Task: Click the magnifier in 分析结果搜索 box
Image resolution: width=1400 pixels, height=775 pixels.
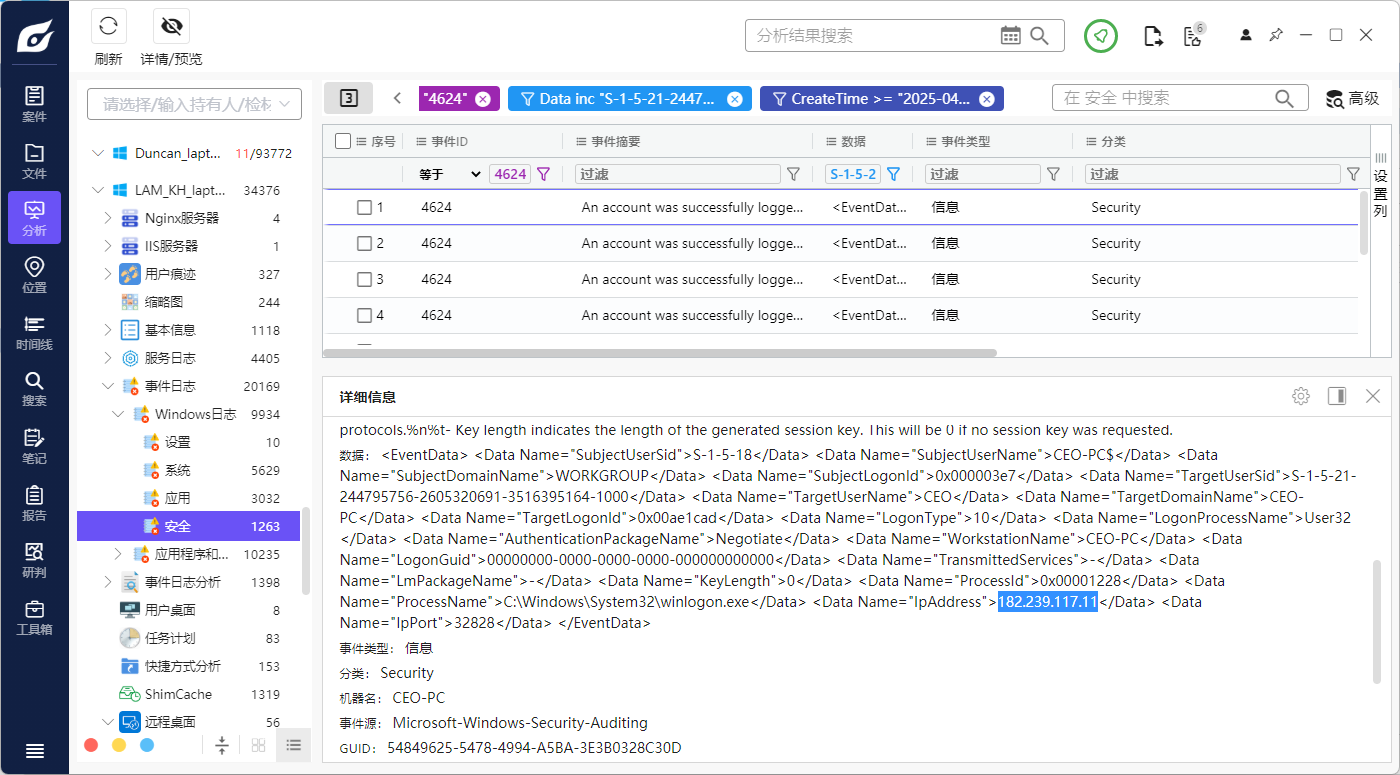Action: click(1040, 36)
